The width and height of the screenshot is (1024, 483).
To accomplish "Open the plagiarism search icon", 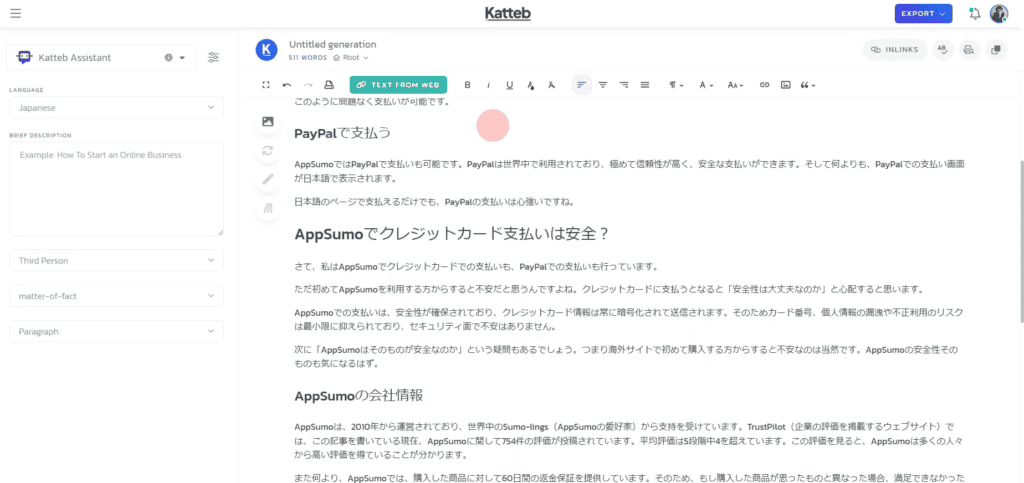I will coord(969,50).
